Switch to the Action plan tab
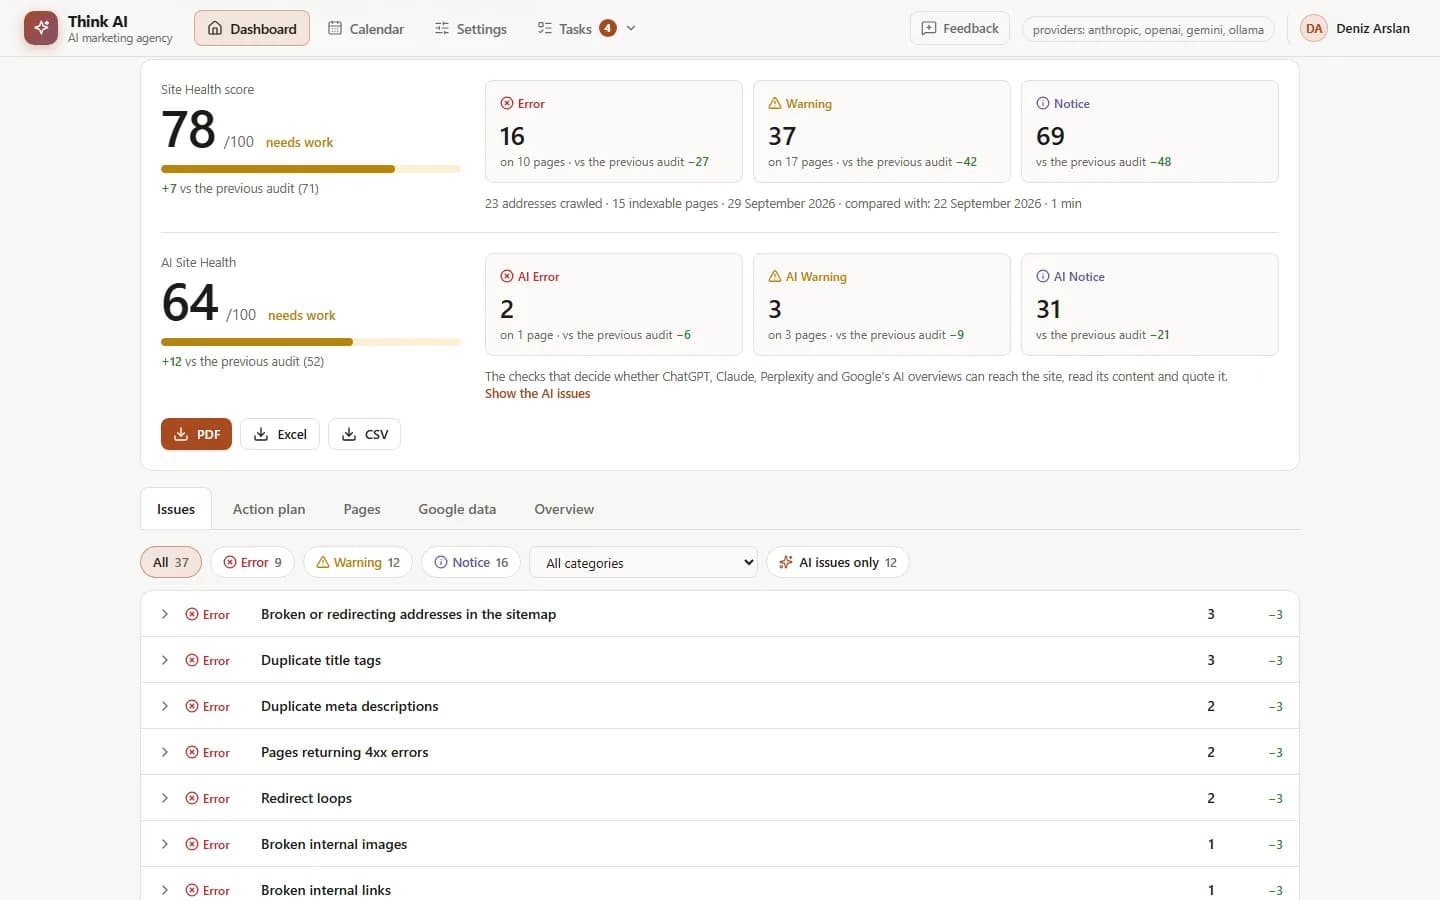Viewport: 1440px width, 900px height. pos(269,509)
